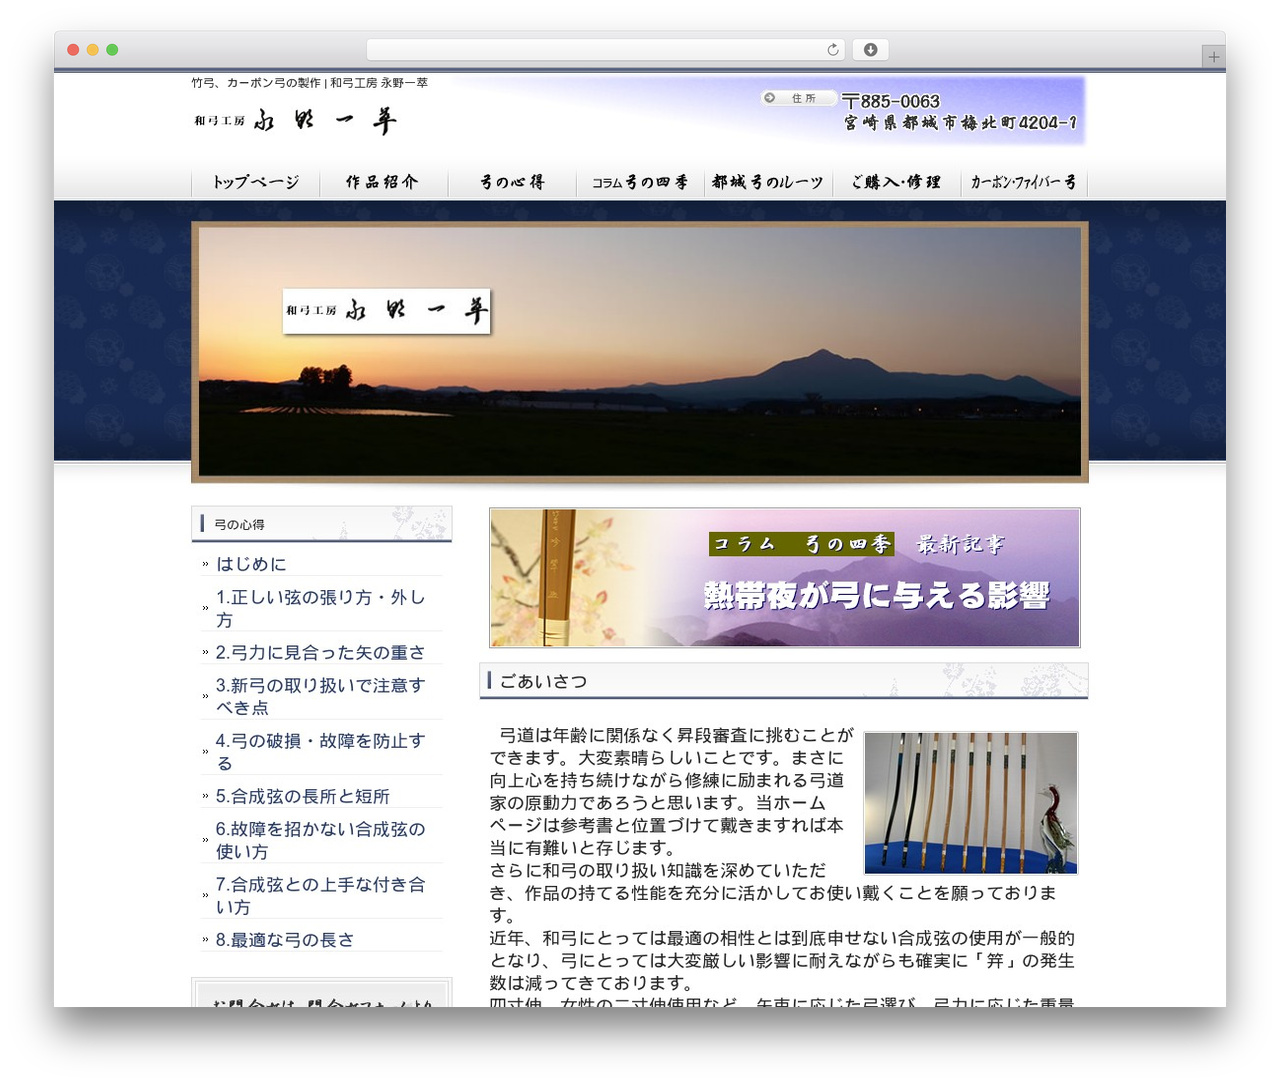This screenshot has width=1280, height=1084.
Task: Open the ご購入・修理 navigation item
Action: tap(896, 182)
